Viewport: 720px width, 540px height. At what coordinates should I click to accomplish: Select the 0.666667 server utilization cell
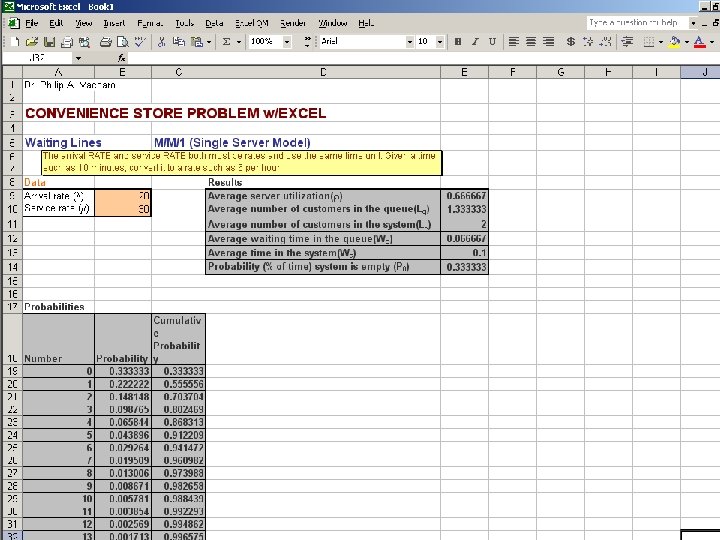click(464, 196)
